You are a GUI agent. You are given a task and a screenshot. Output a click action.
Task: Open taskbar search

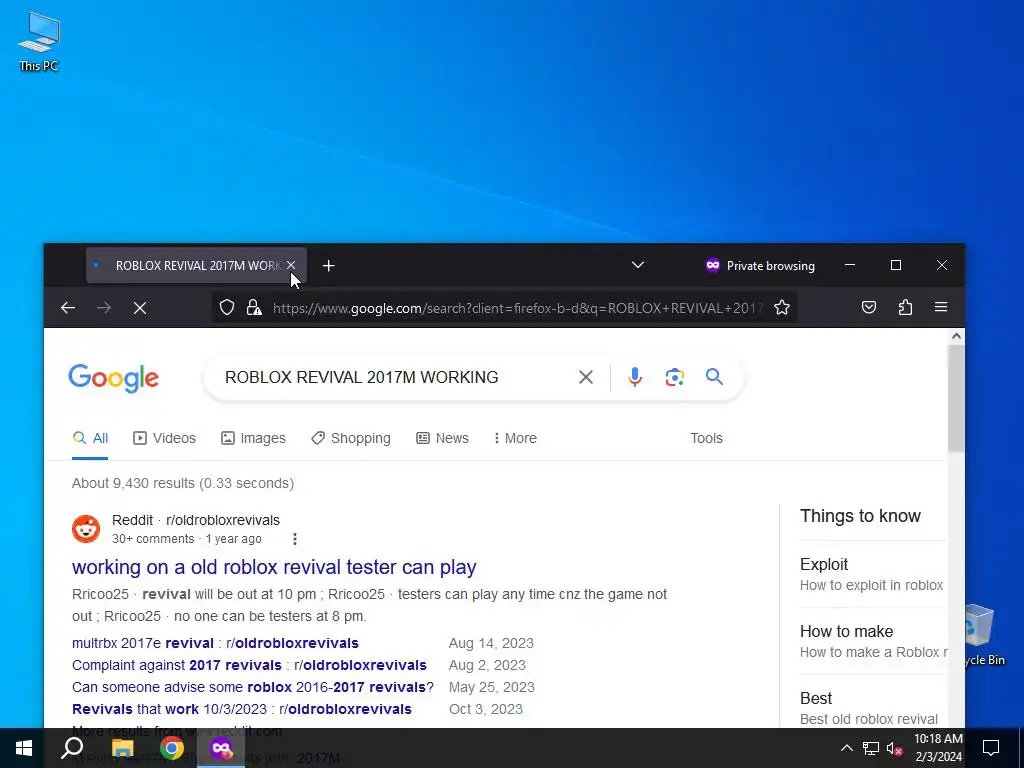72,748
